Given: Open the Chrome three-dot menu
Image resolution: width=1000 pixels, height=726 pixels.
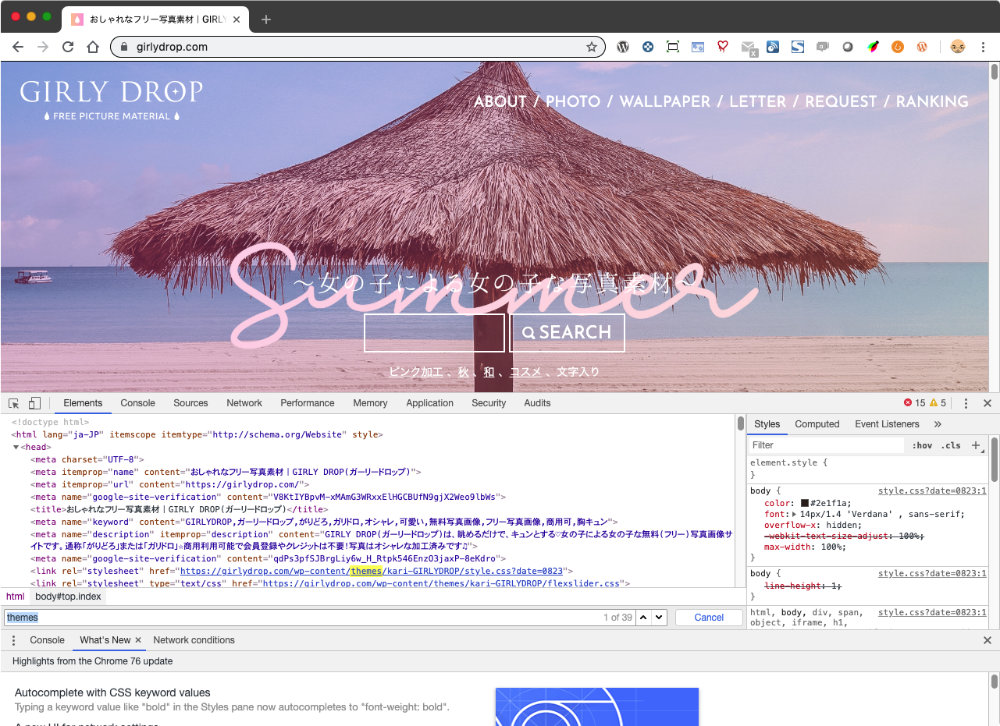Looking at the screenshot, I should (x=983, y=47).
